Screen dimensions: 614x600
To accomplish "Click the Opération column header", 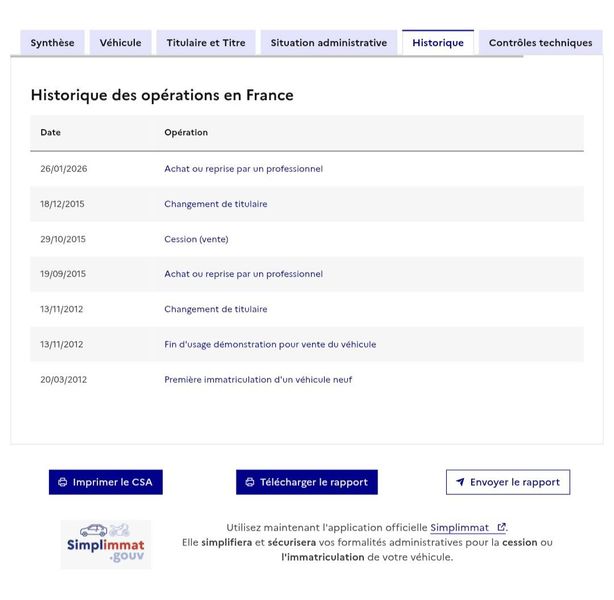I will coord(186,132).
